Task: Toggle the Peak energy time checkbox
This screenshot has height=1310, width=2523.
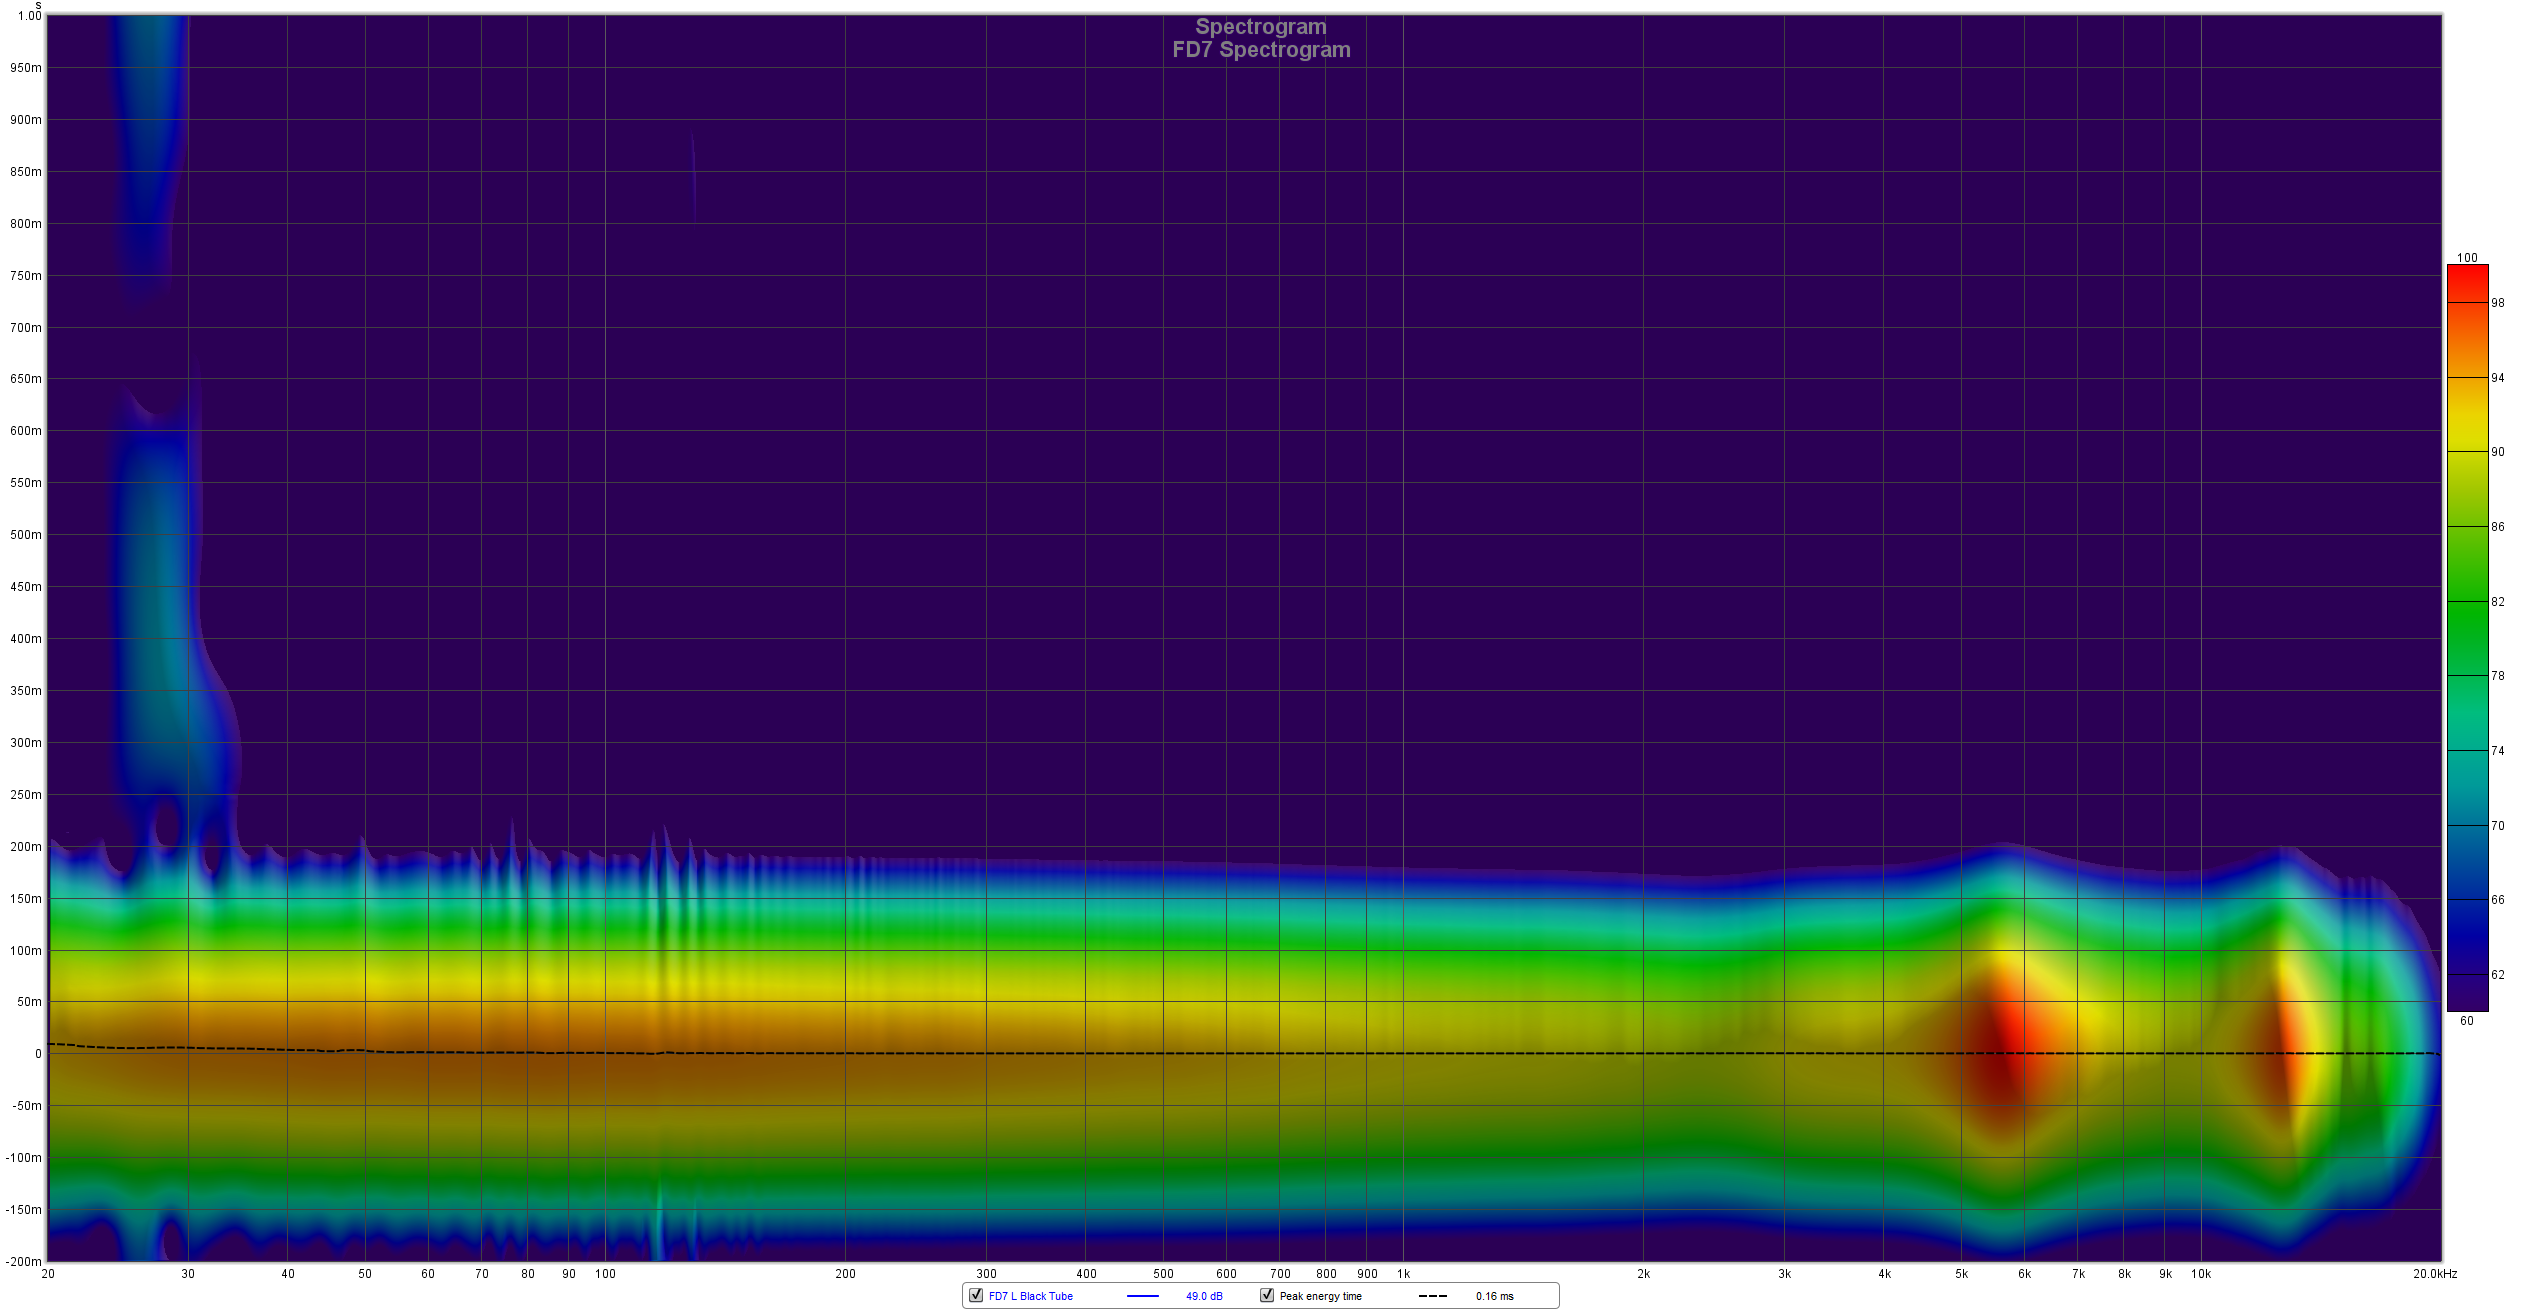Action: tap(1267, 1295)
